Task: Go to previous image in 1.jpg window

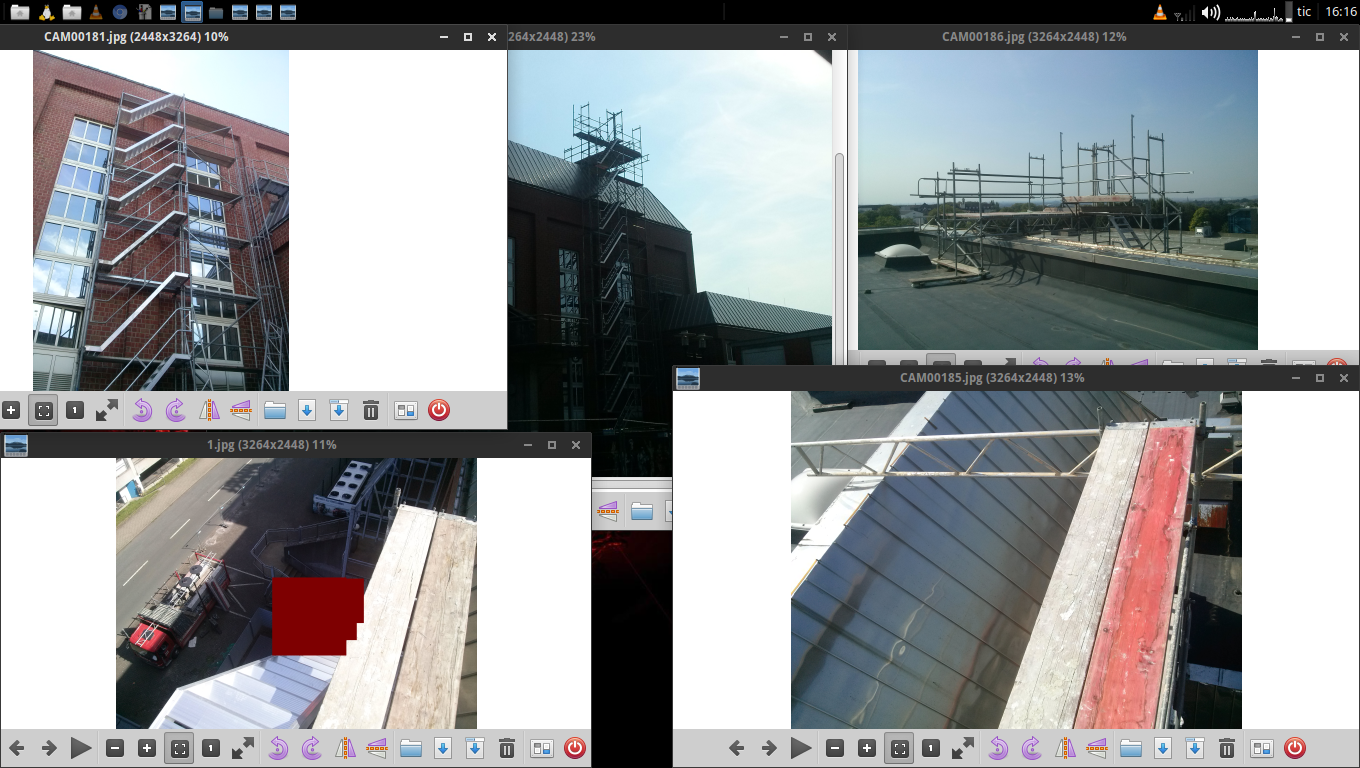Action: 17,748
